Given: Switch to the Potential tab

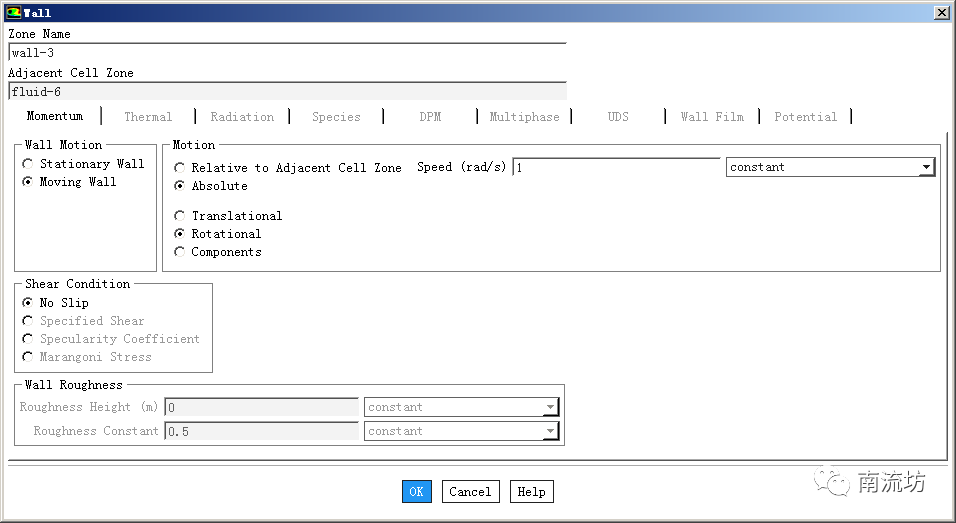Looking at the screenshot, I should (805, 116).
